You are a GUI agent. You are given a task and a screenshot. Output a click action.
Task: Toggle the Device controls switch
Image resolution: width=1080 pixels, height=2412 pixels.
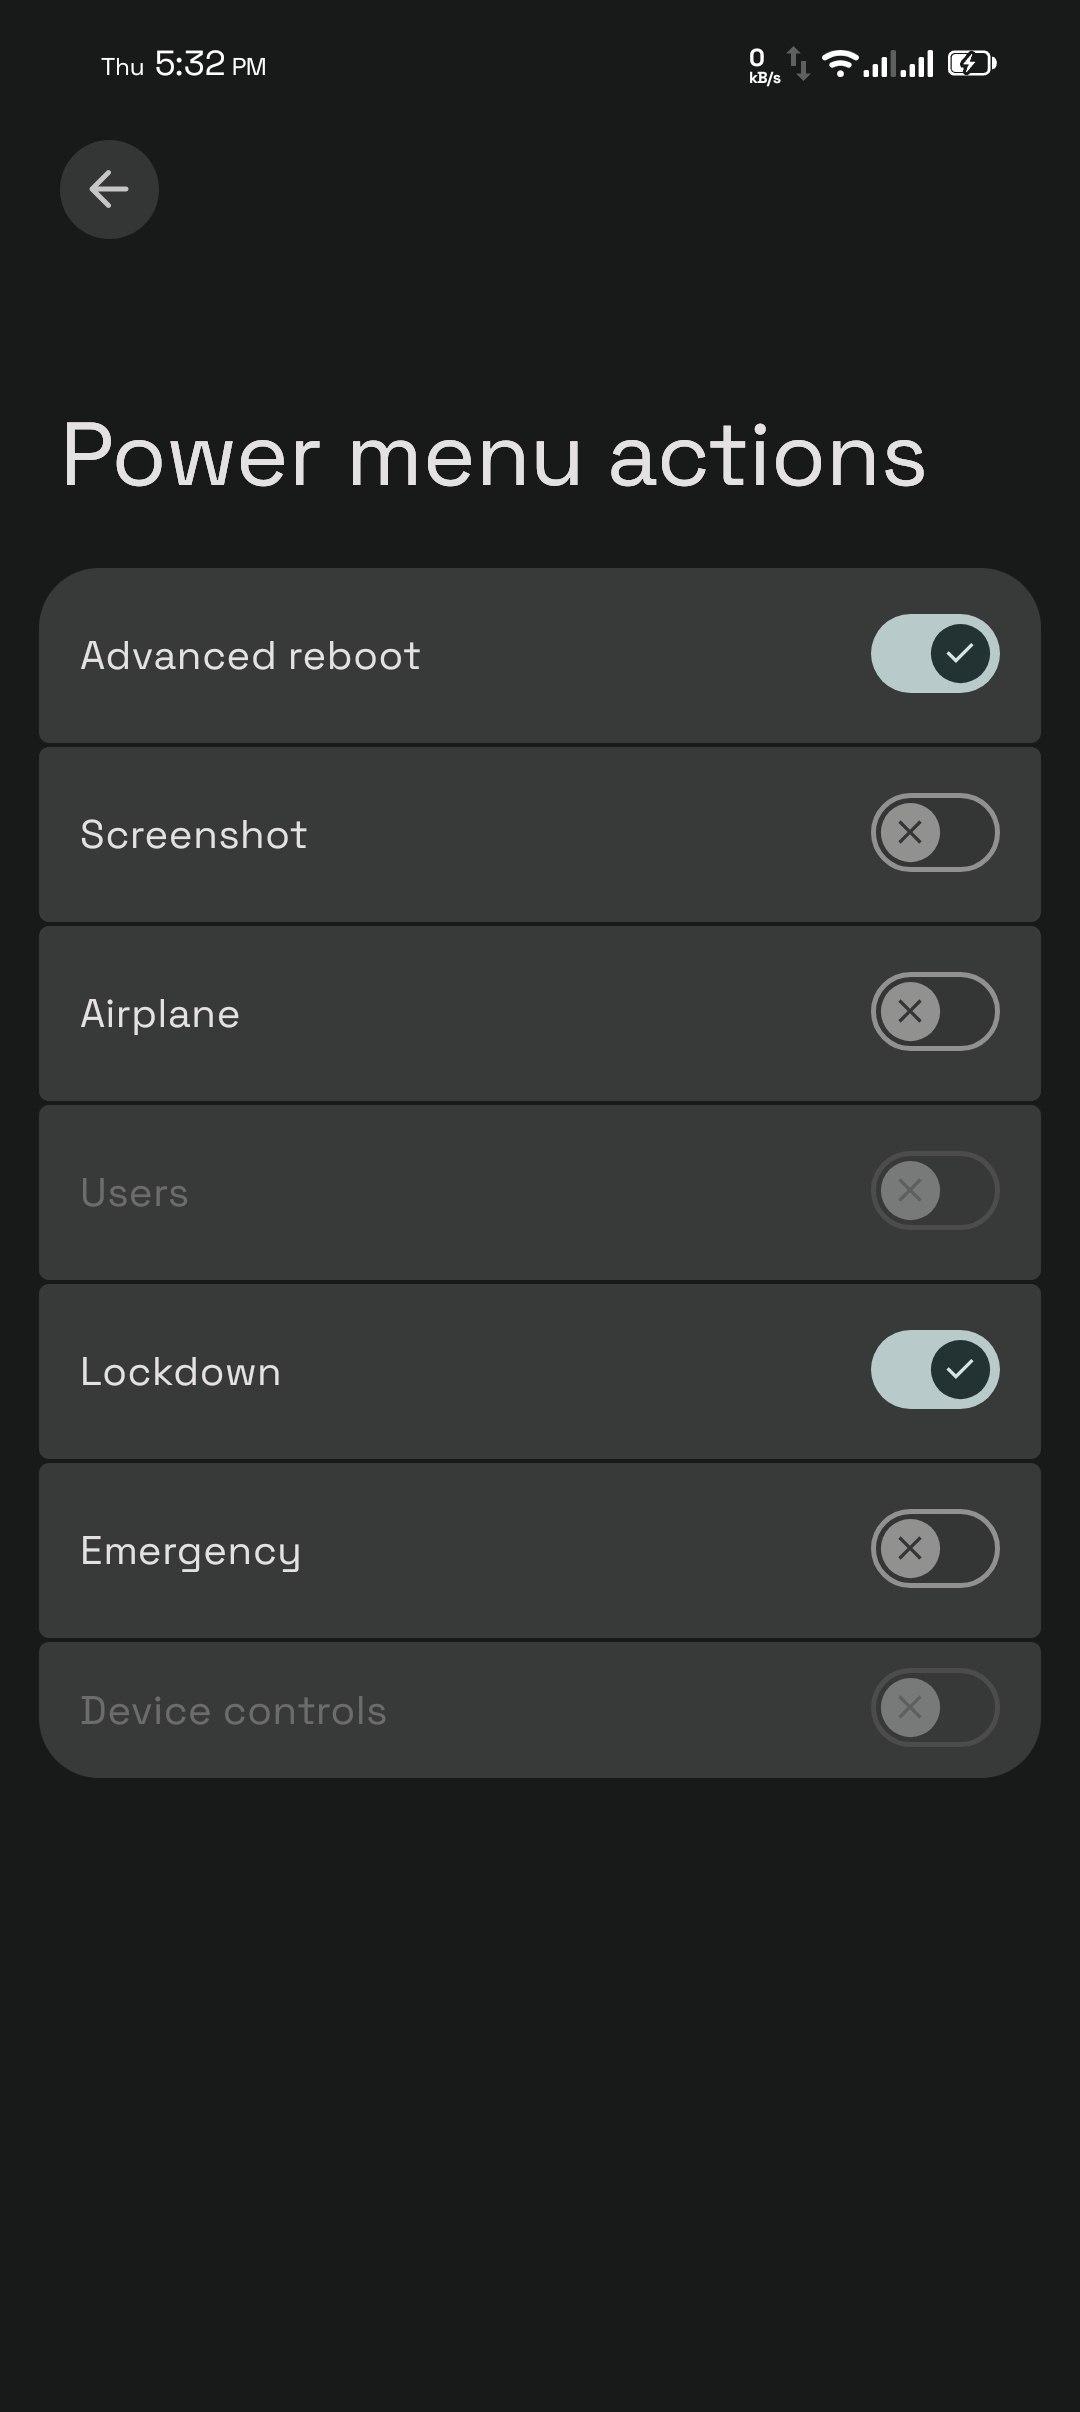[935, 1708]
